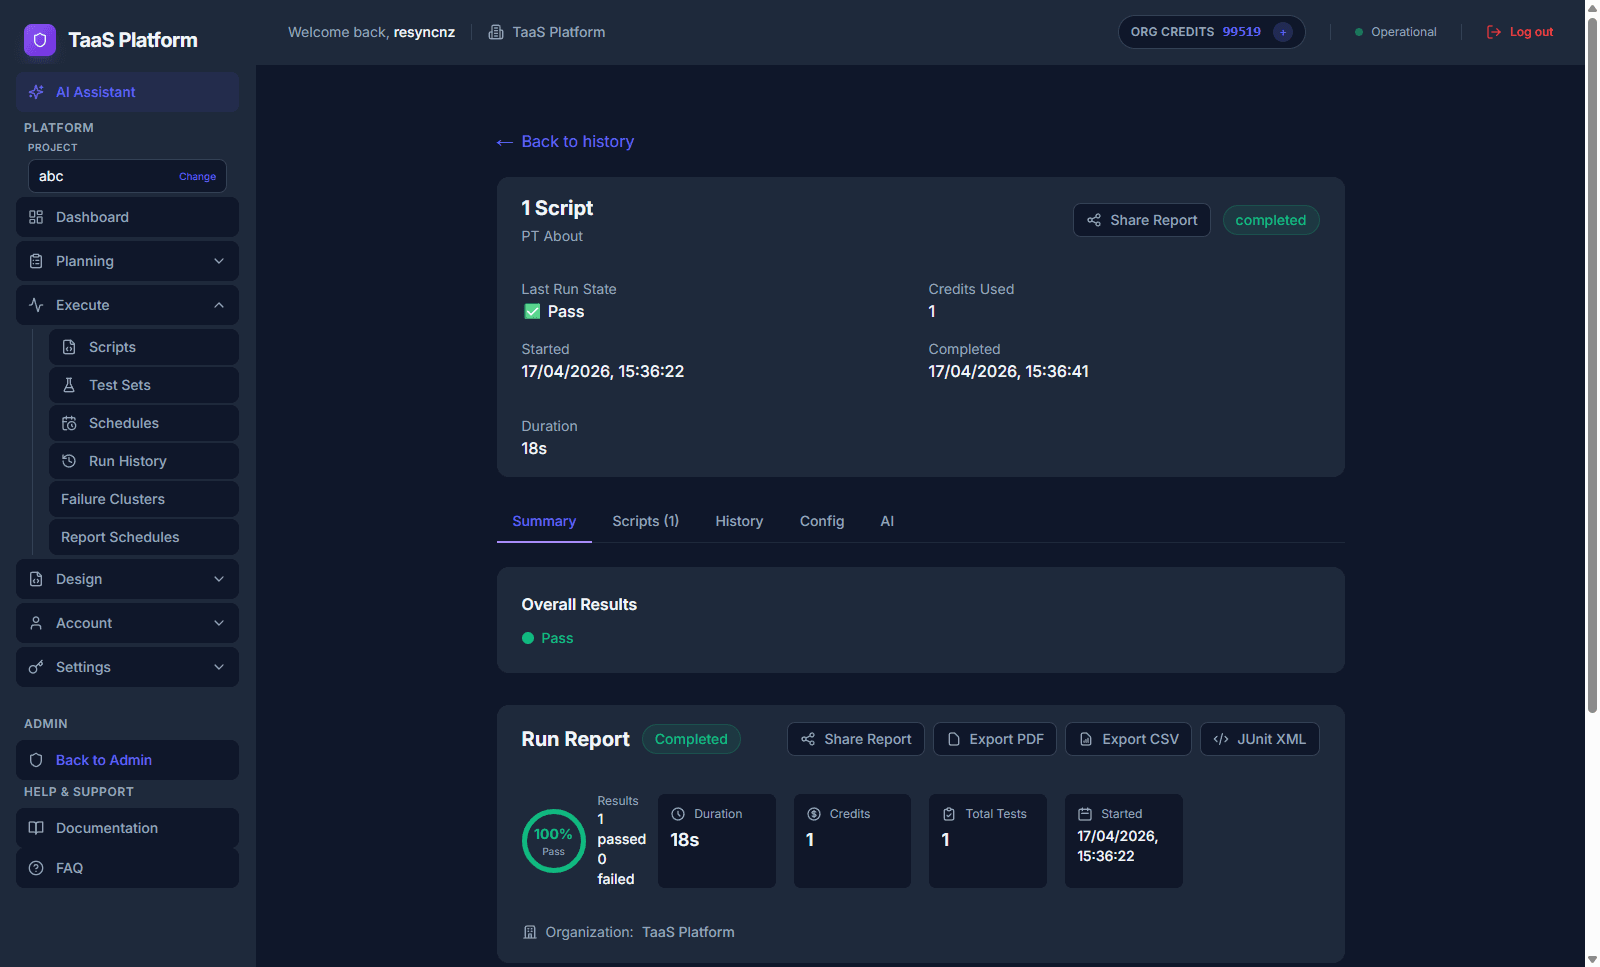
Task: Click the green Pass checkbox indicator
Action: [532, 312]
